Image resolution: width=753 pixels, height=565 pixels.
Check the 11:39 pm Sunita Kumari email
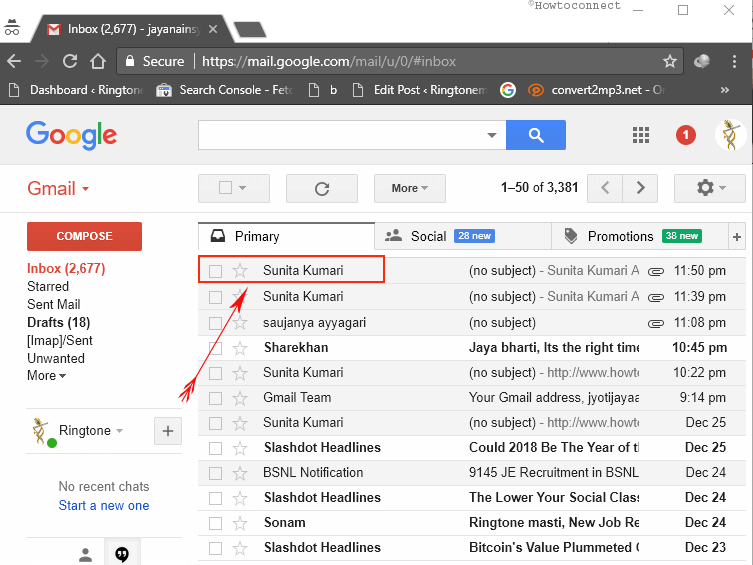coord(215,297)
